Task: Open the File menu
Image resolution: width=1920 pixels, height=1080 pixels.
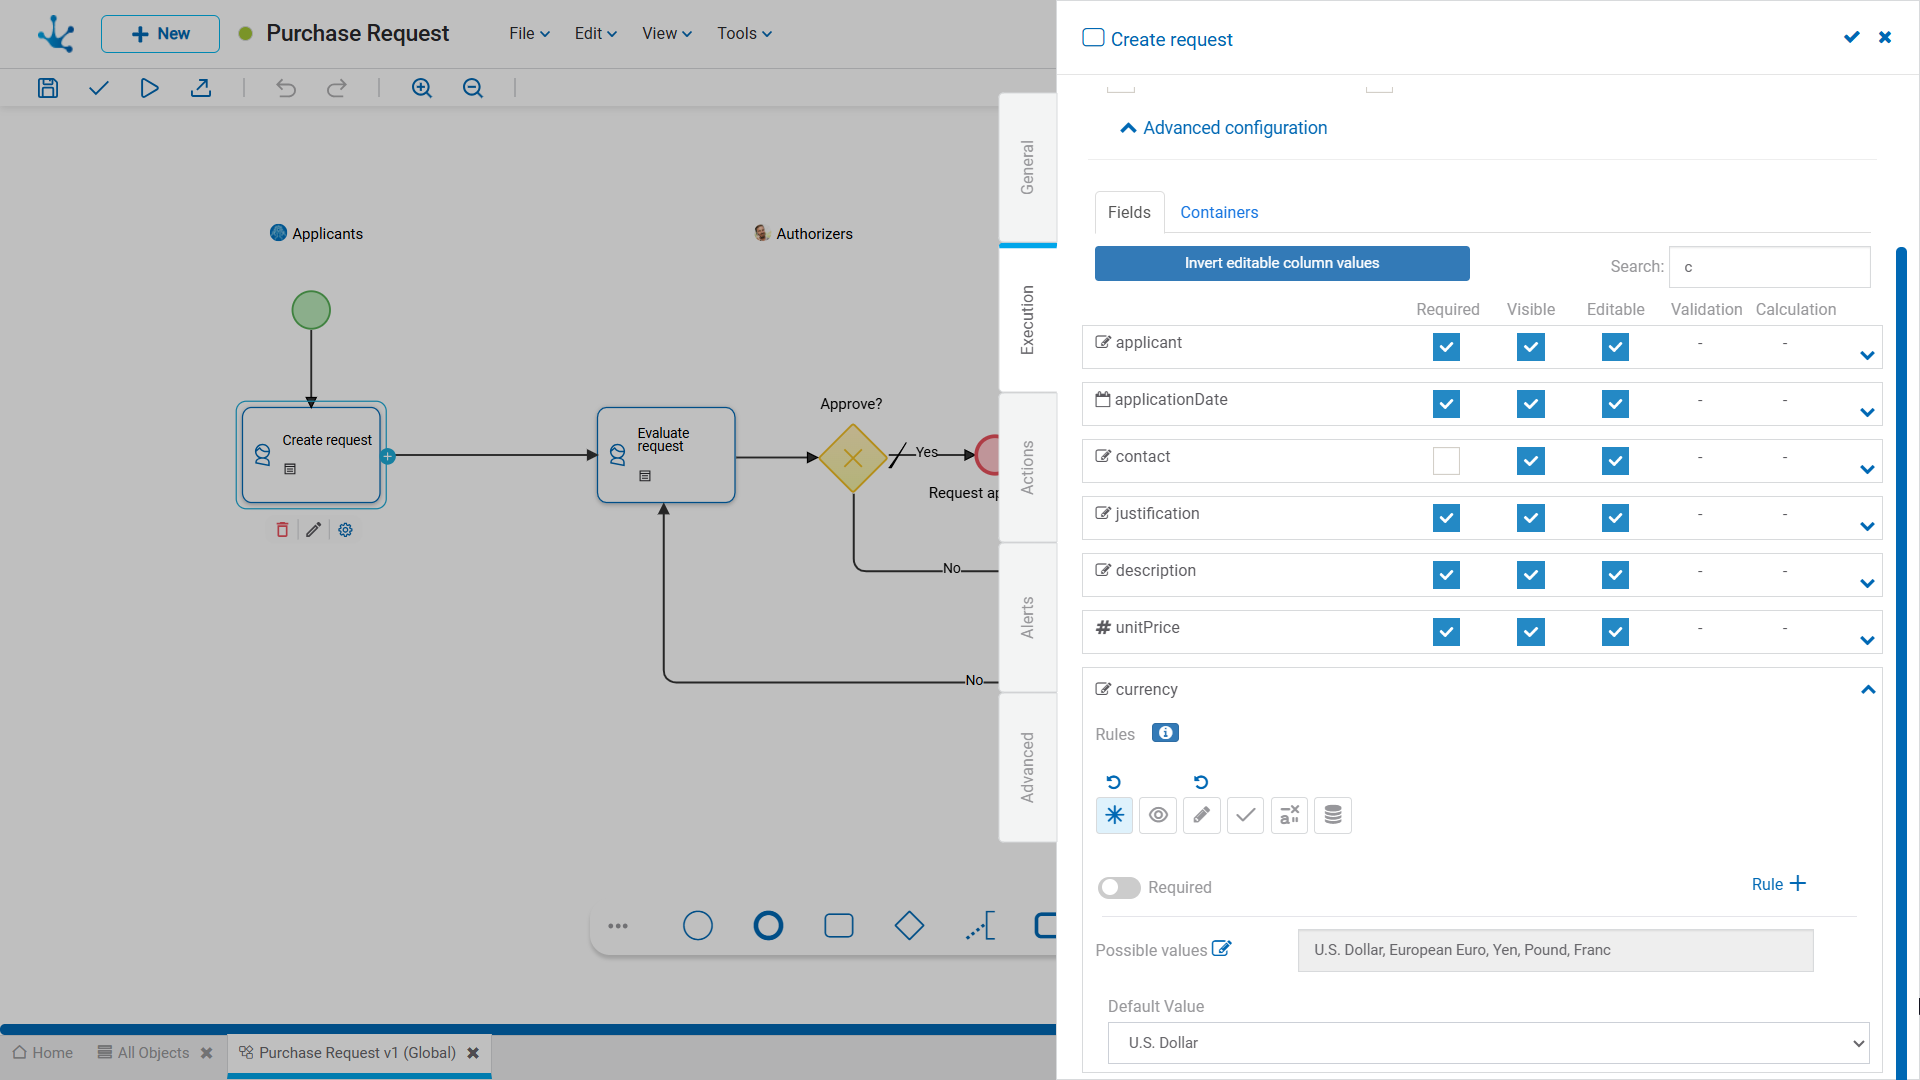Action: point(529,33)
